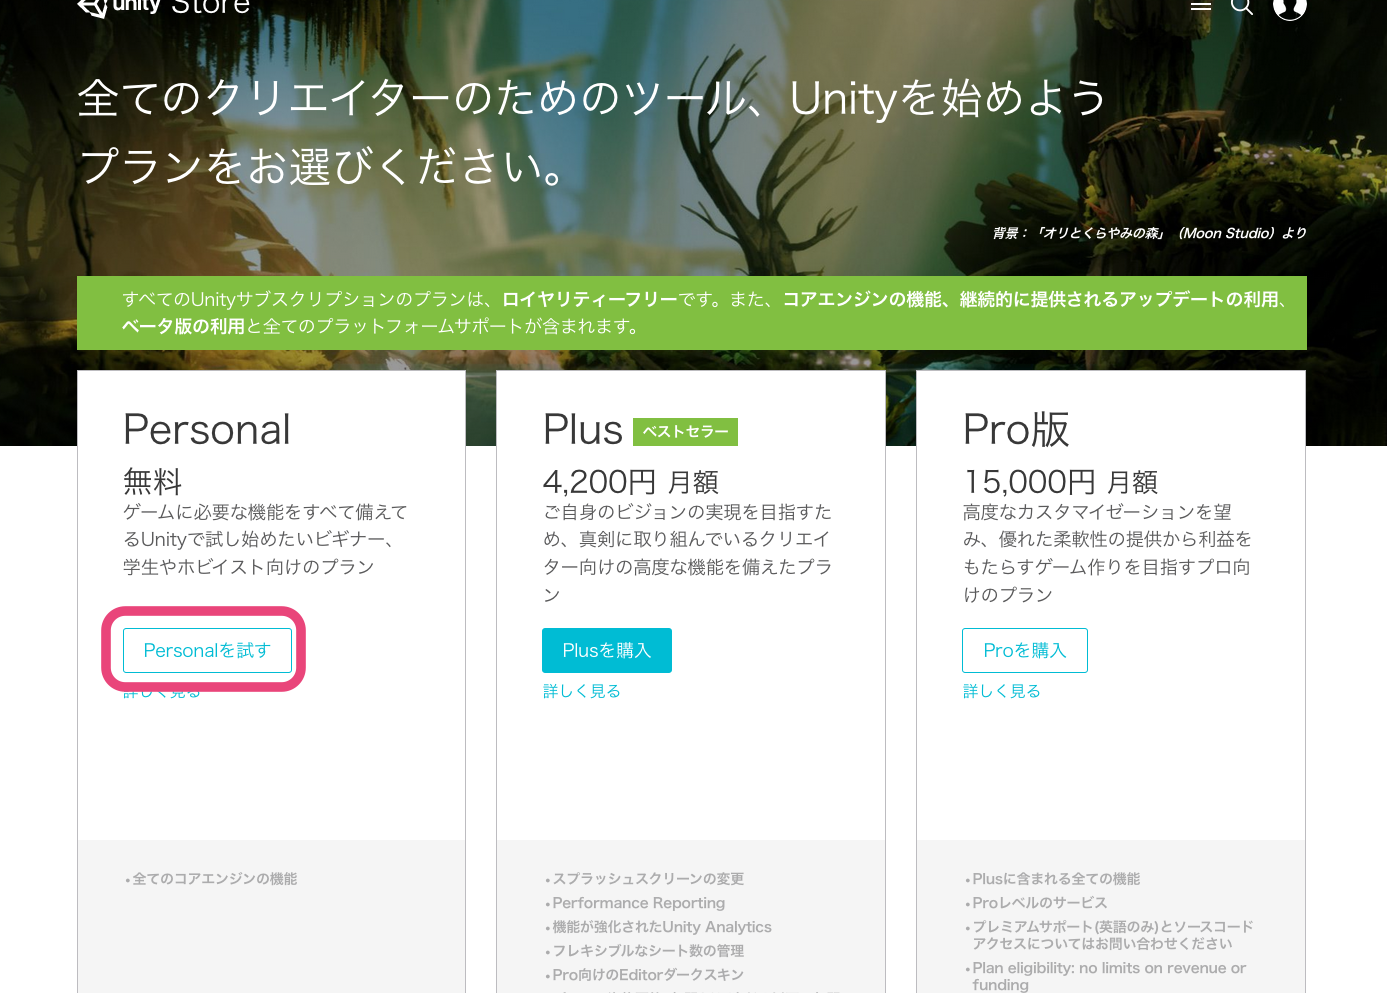
Task: Click the Pro plan description paragraph
Action: point(1107,553)
